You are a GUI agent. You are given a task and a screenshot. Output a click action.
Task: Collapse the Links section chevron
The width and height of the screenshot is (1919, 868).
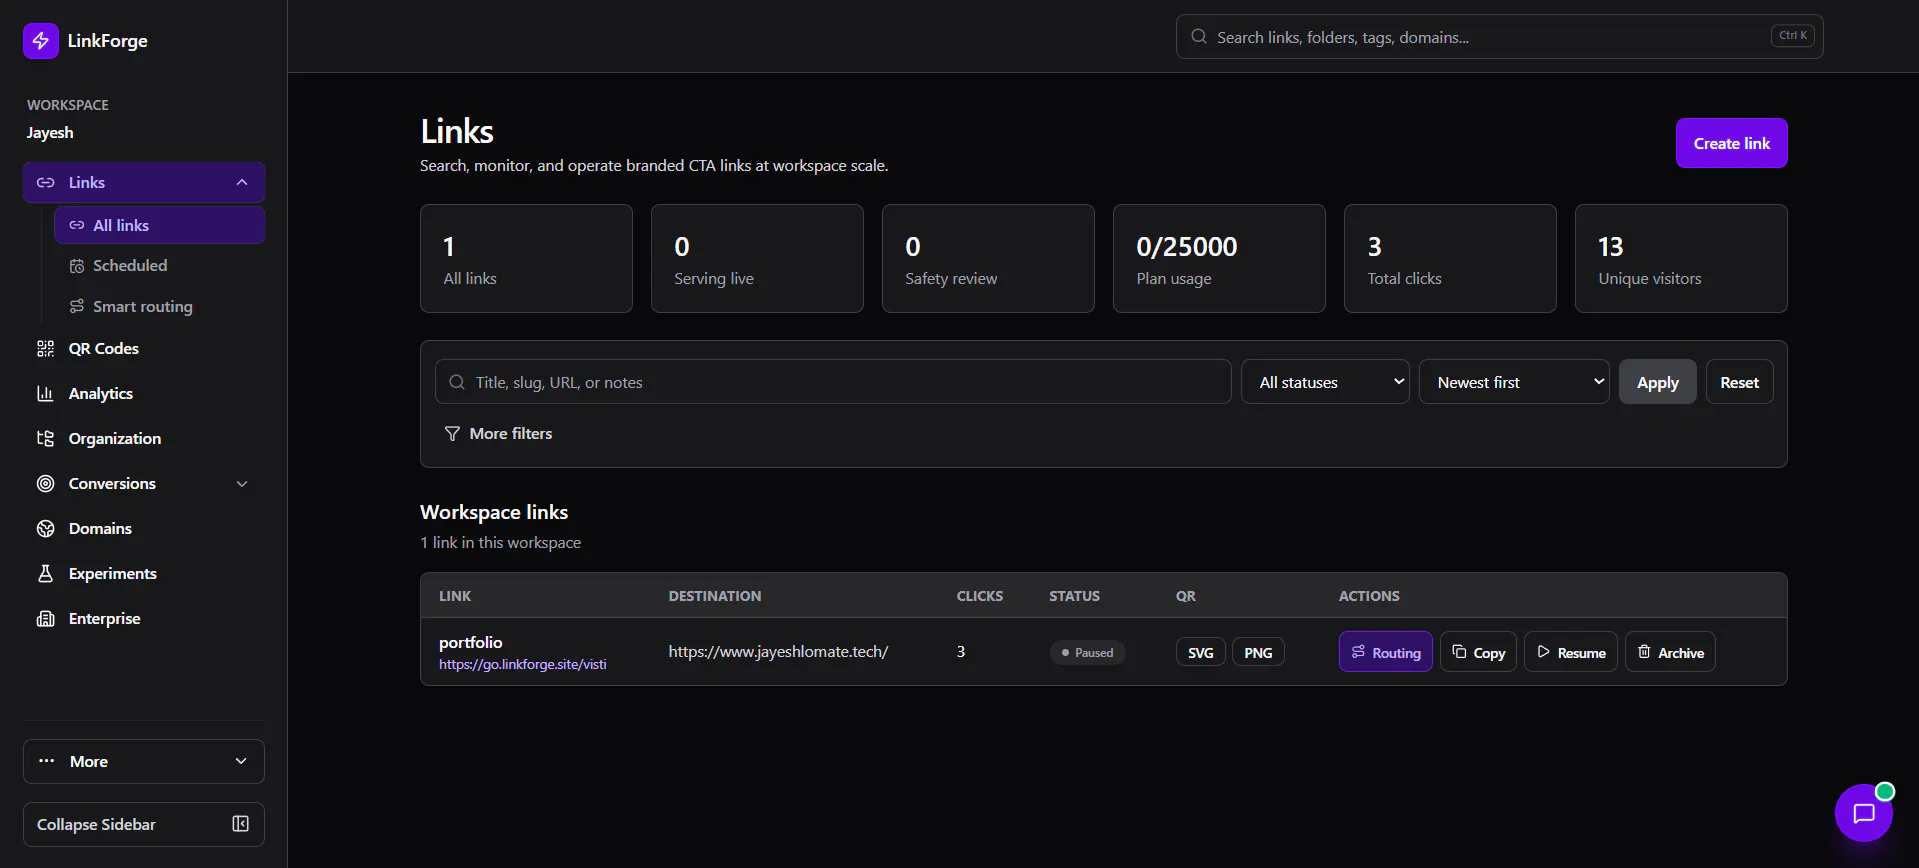point(242,182)
